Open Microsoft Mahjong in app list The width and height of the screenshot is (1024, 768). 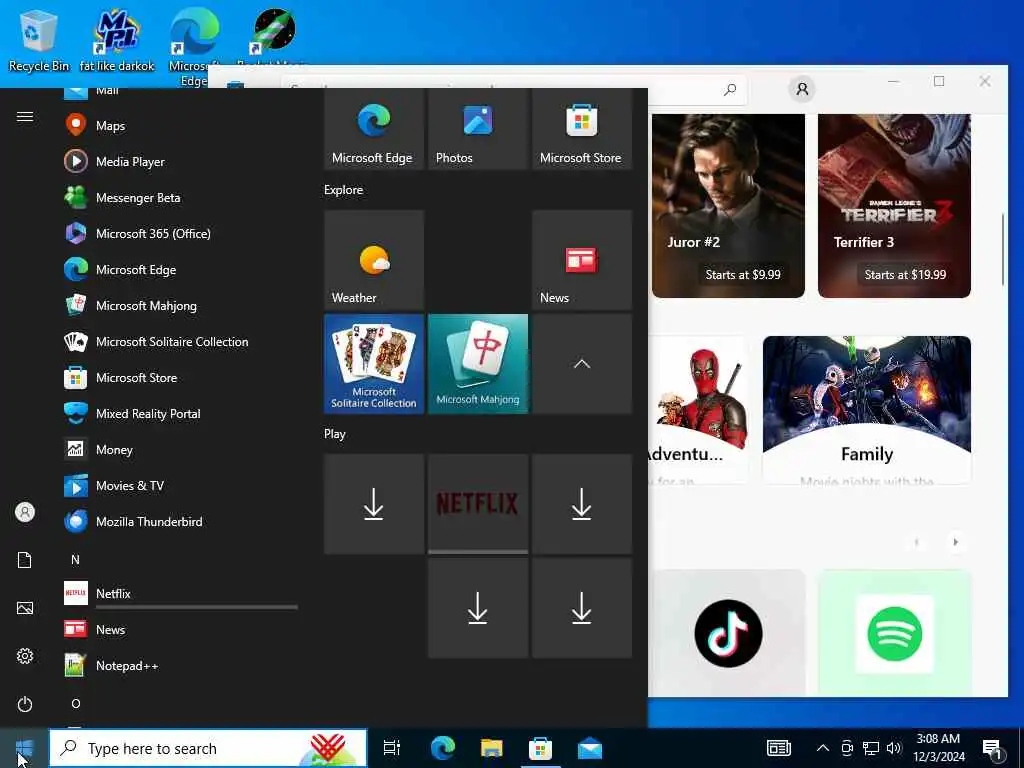point(181,305)
